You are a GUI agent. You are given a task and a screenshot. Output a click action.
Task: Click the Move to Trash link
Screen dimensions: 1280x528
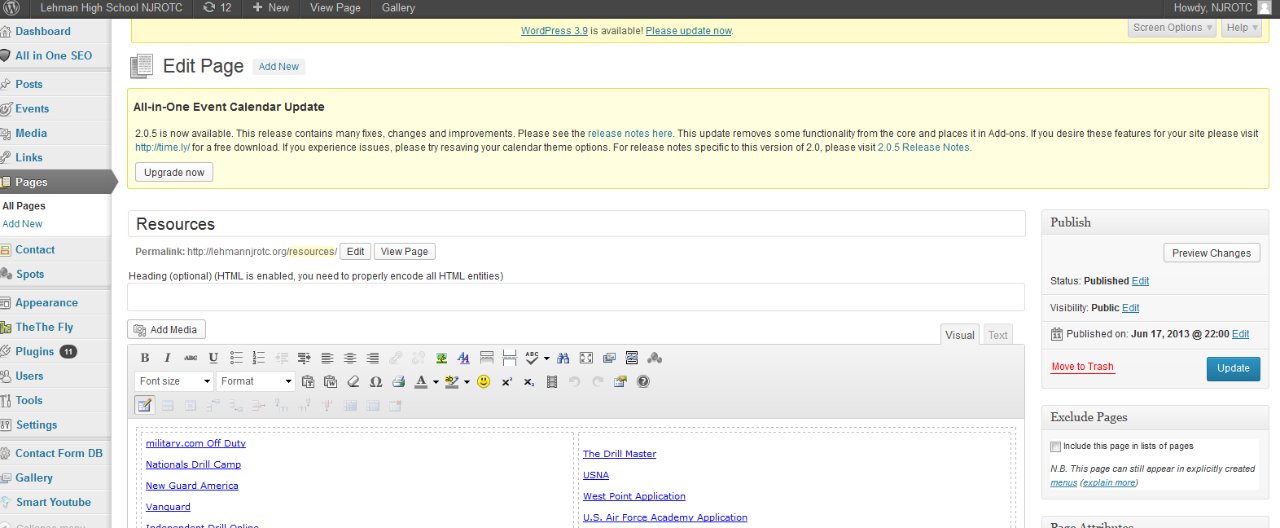pos(1082,367)
